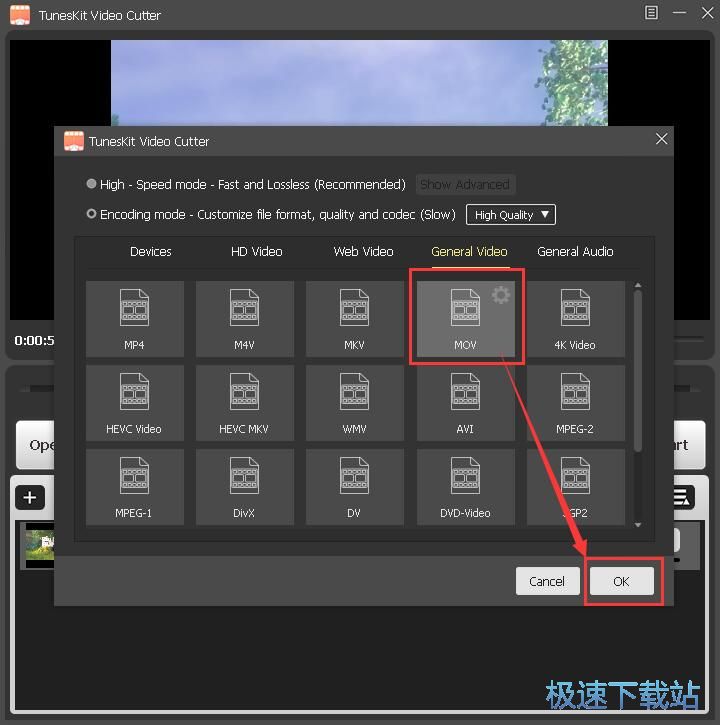720x725 pixels.
Task: Minimize the main TunesKit window
Action: (x=679, y=12)
